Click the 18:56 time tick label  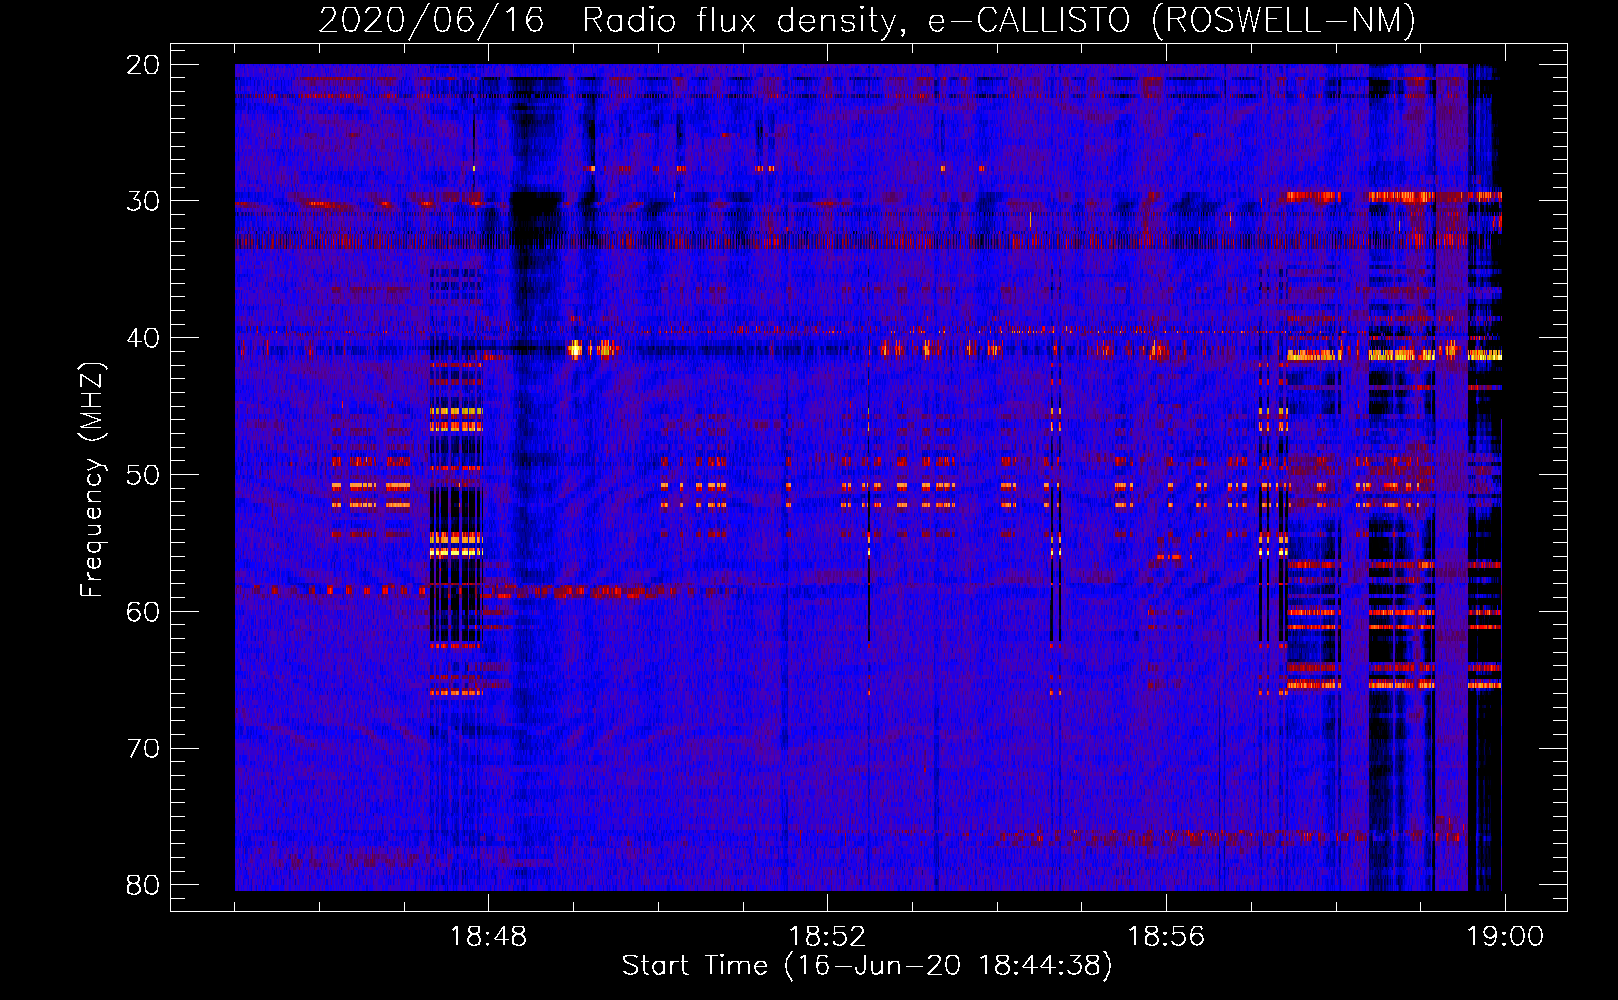pos(1166,937)
